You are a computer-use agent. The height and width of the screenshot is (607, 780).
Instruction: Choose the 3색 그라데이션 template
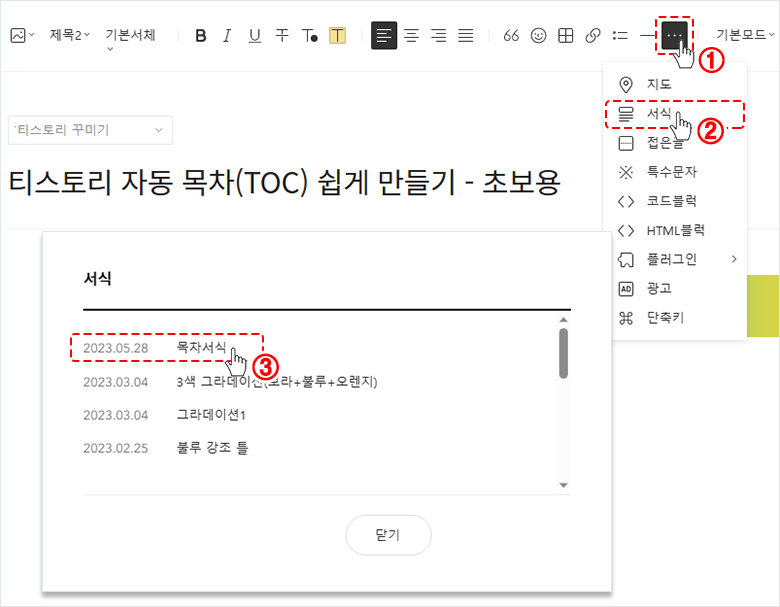[277, 382]
